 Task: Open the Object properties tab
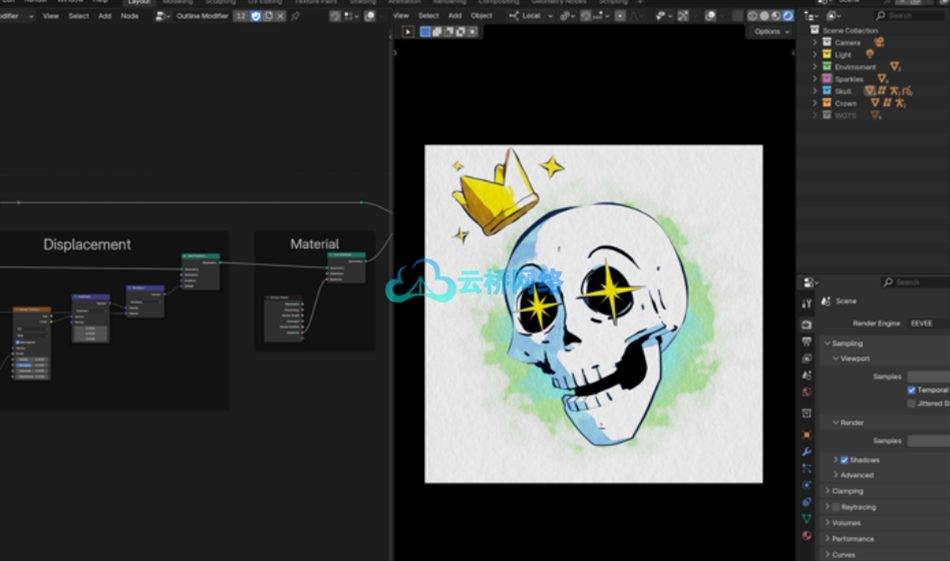click(806, 435)
